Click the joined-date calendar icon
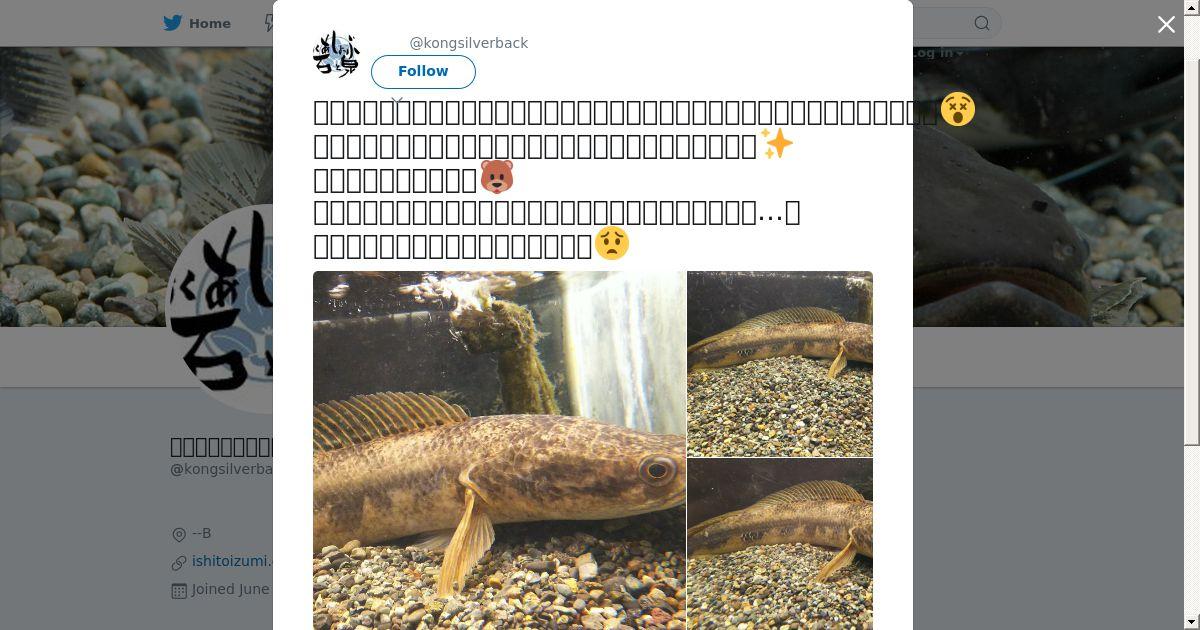Image resolution: width=1200 pixels, height=630 pixels. pyautogui.click(x=179, y=591)
